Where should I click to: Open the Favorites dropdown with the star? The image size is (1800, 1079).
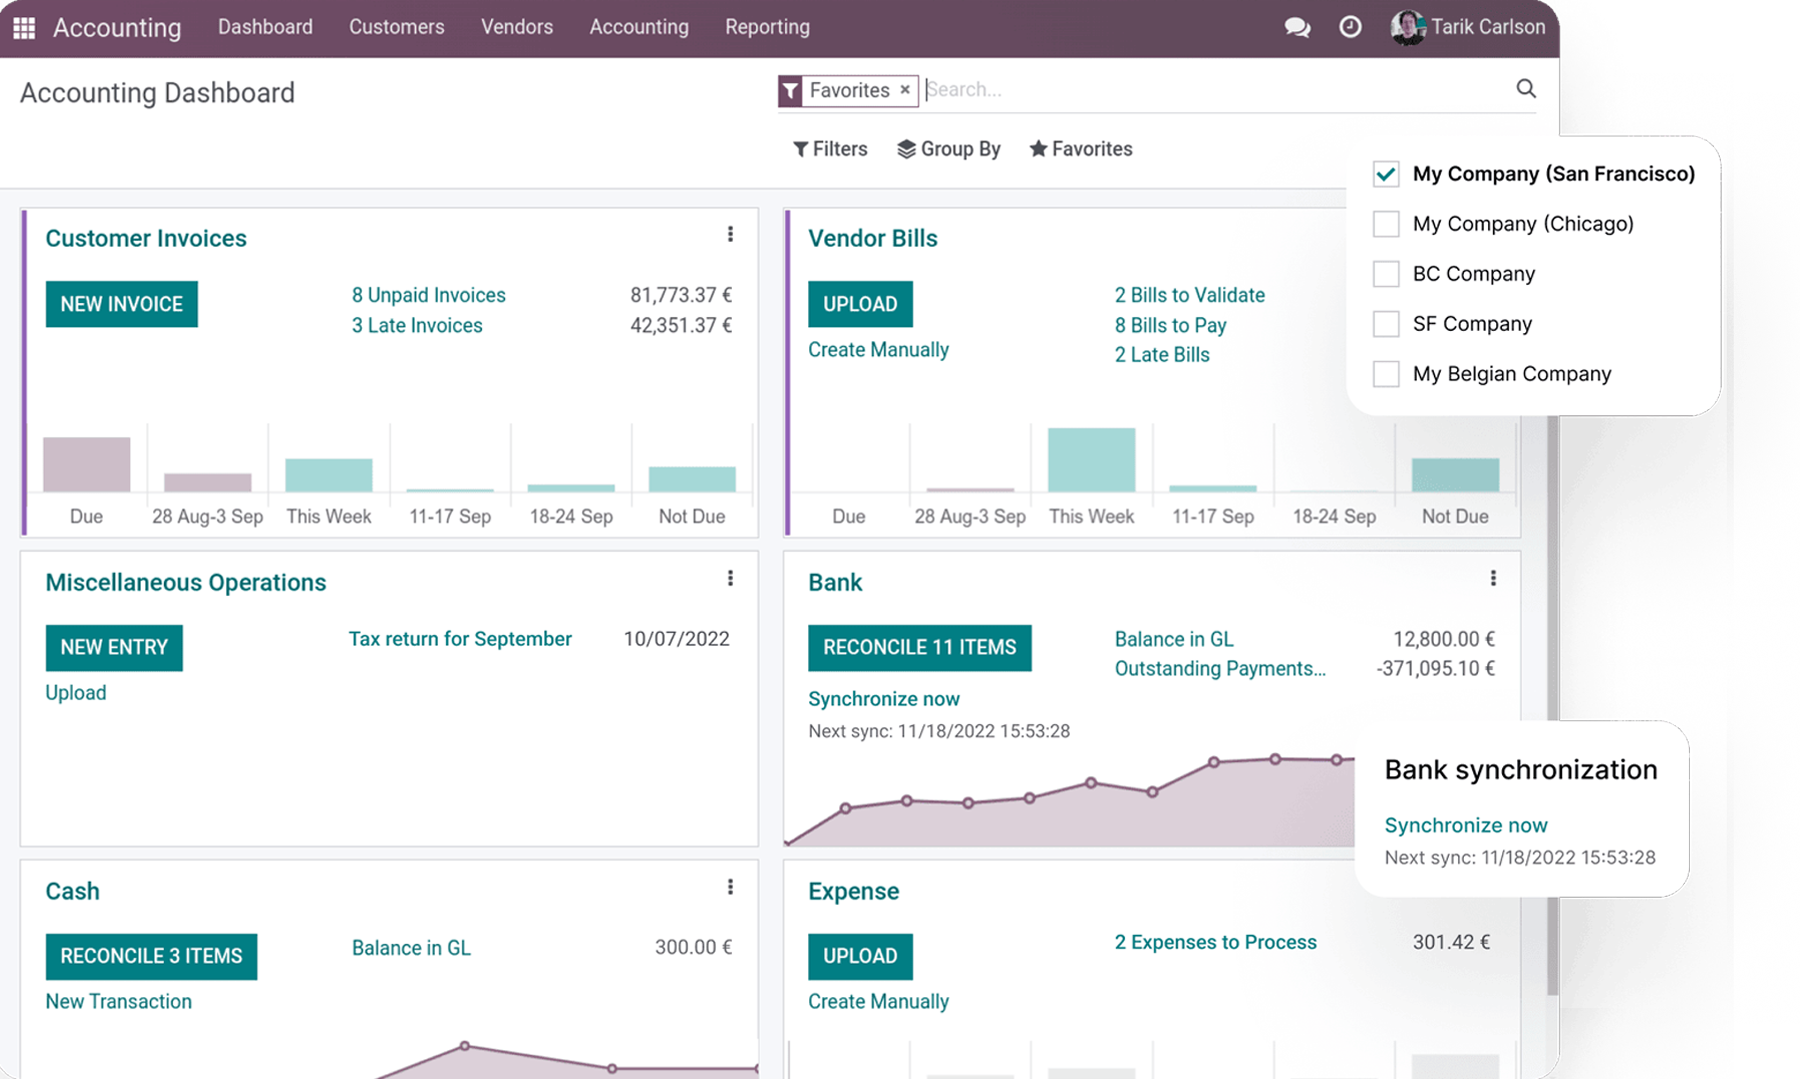click(1081, 149)
